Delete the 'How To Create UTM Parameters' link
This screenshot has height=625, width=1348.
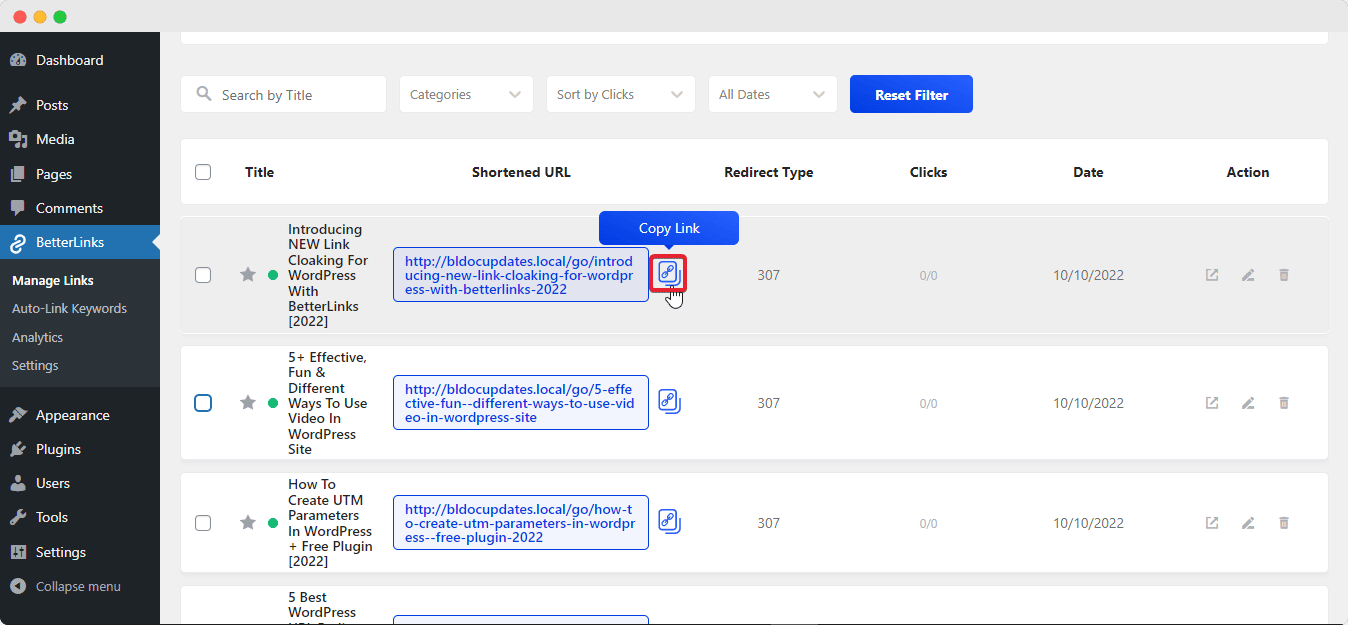pos(1283,522)
